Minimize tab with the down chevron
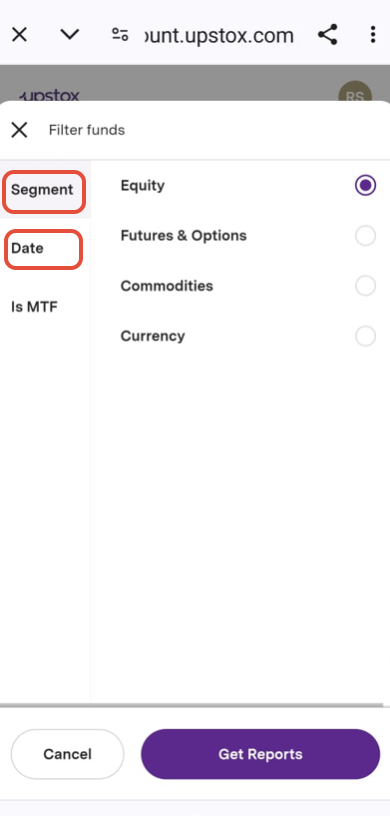 (69, 35)
